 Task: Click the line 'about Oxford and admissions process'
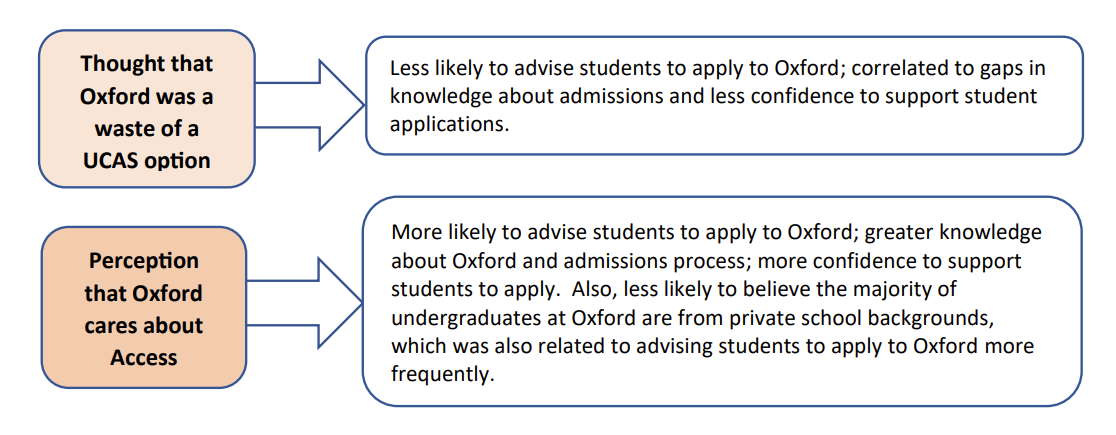[706, 262]
